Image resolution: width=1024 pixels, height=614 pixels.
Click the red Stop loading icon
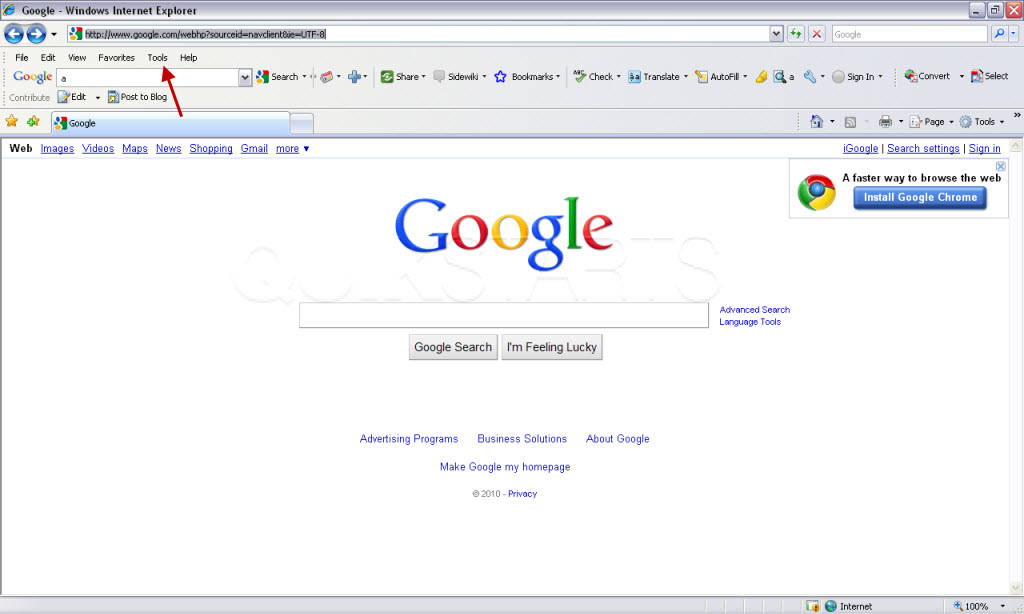[x=816, y=34]
